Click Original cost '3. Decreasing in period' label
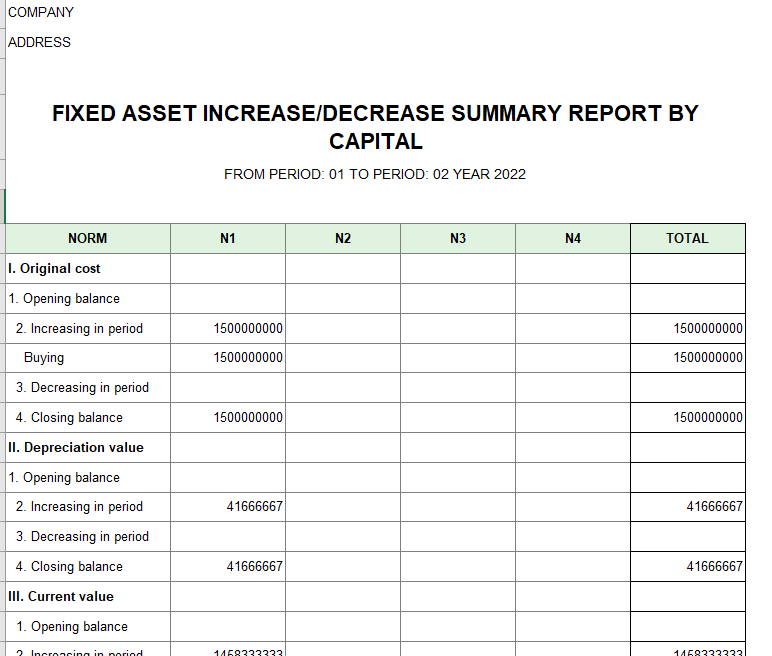This screenshot has width=772, height=656. pos(82,388)
